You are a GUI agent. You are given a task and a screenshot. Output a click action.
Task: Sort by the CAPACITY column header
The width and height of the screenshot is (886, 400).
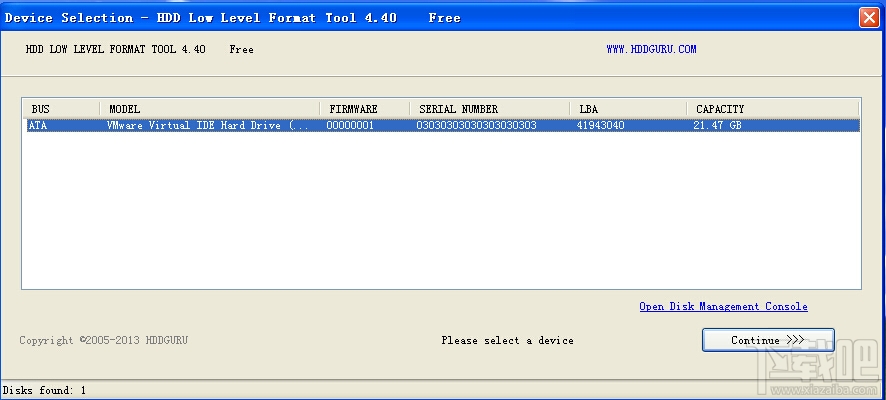point(772,108)
